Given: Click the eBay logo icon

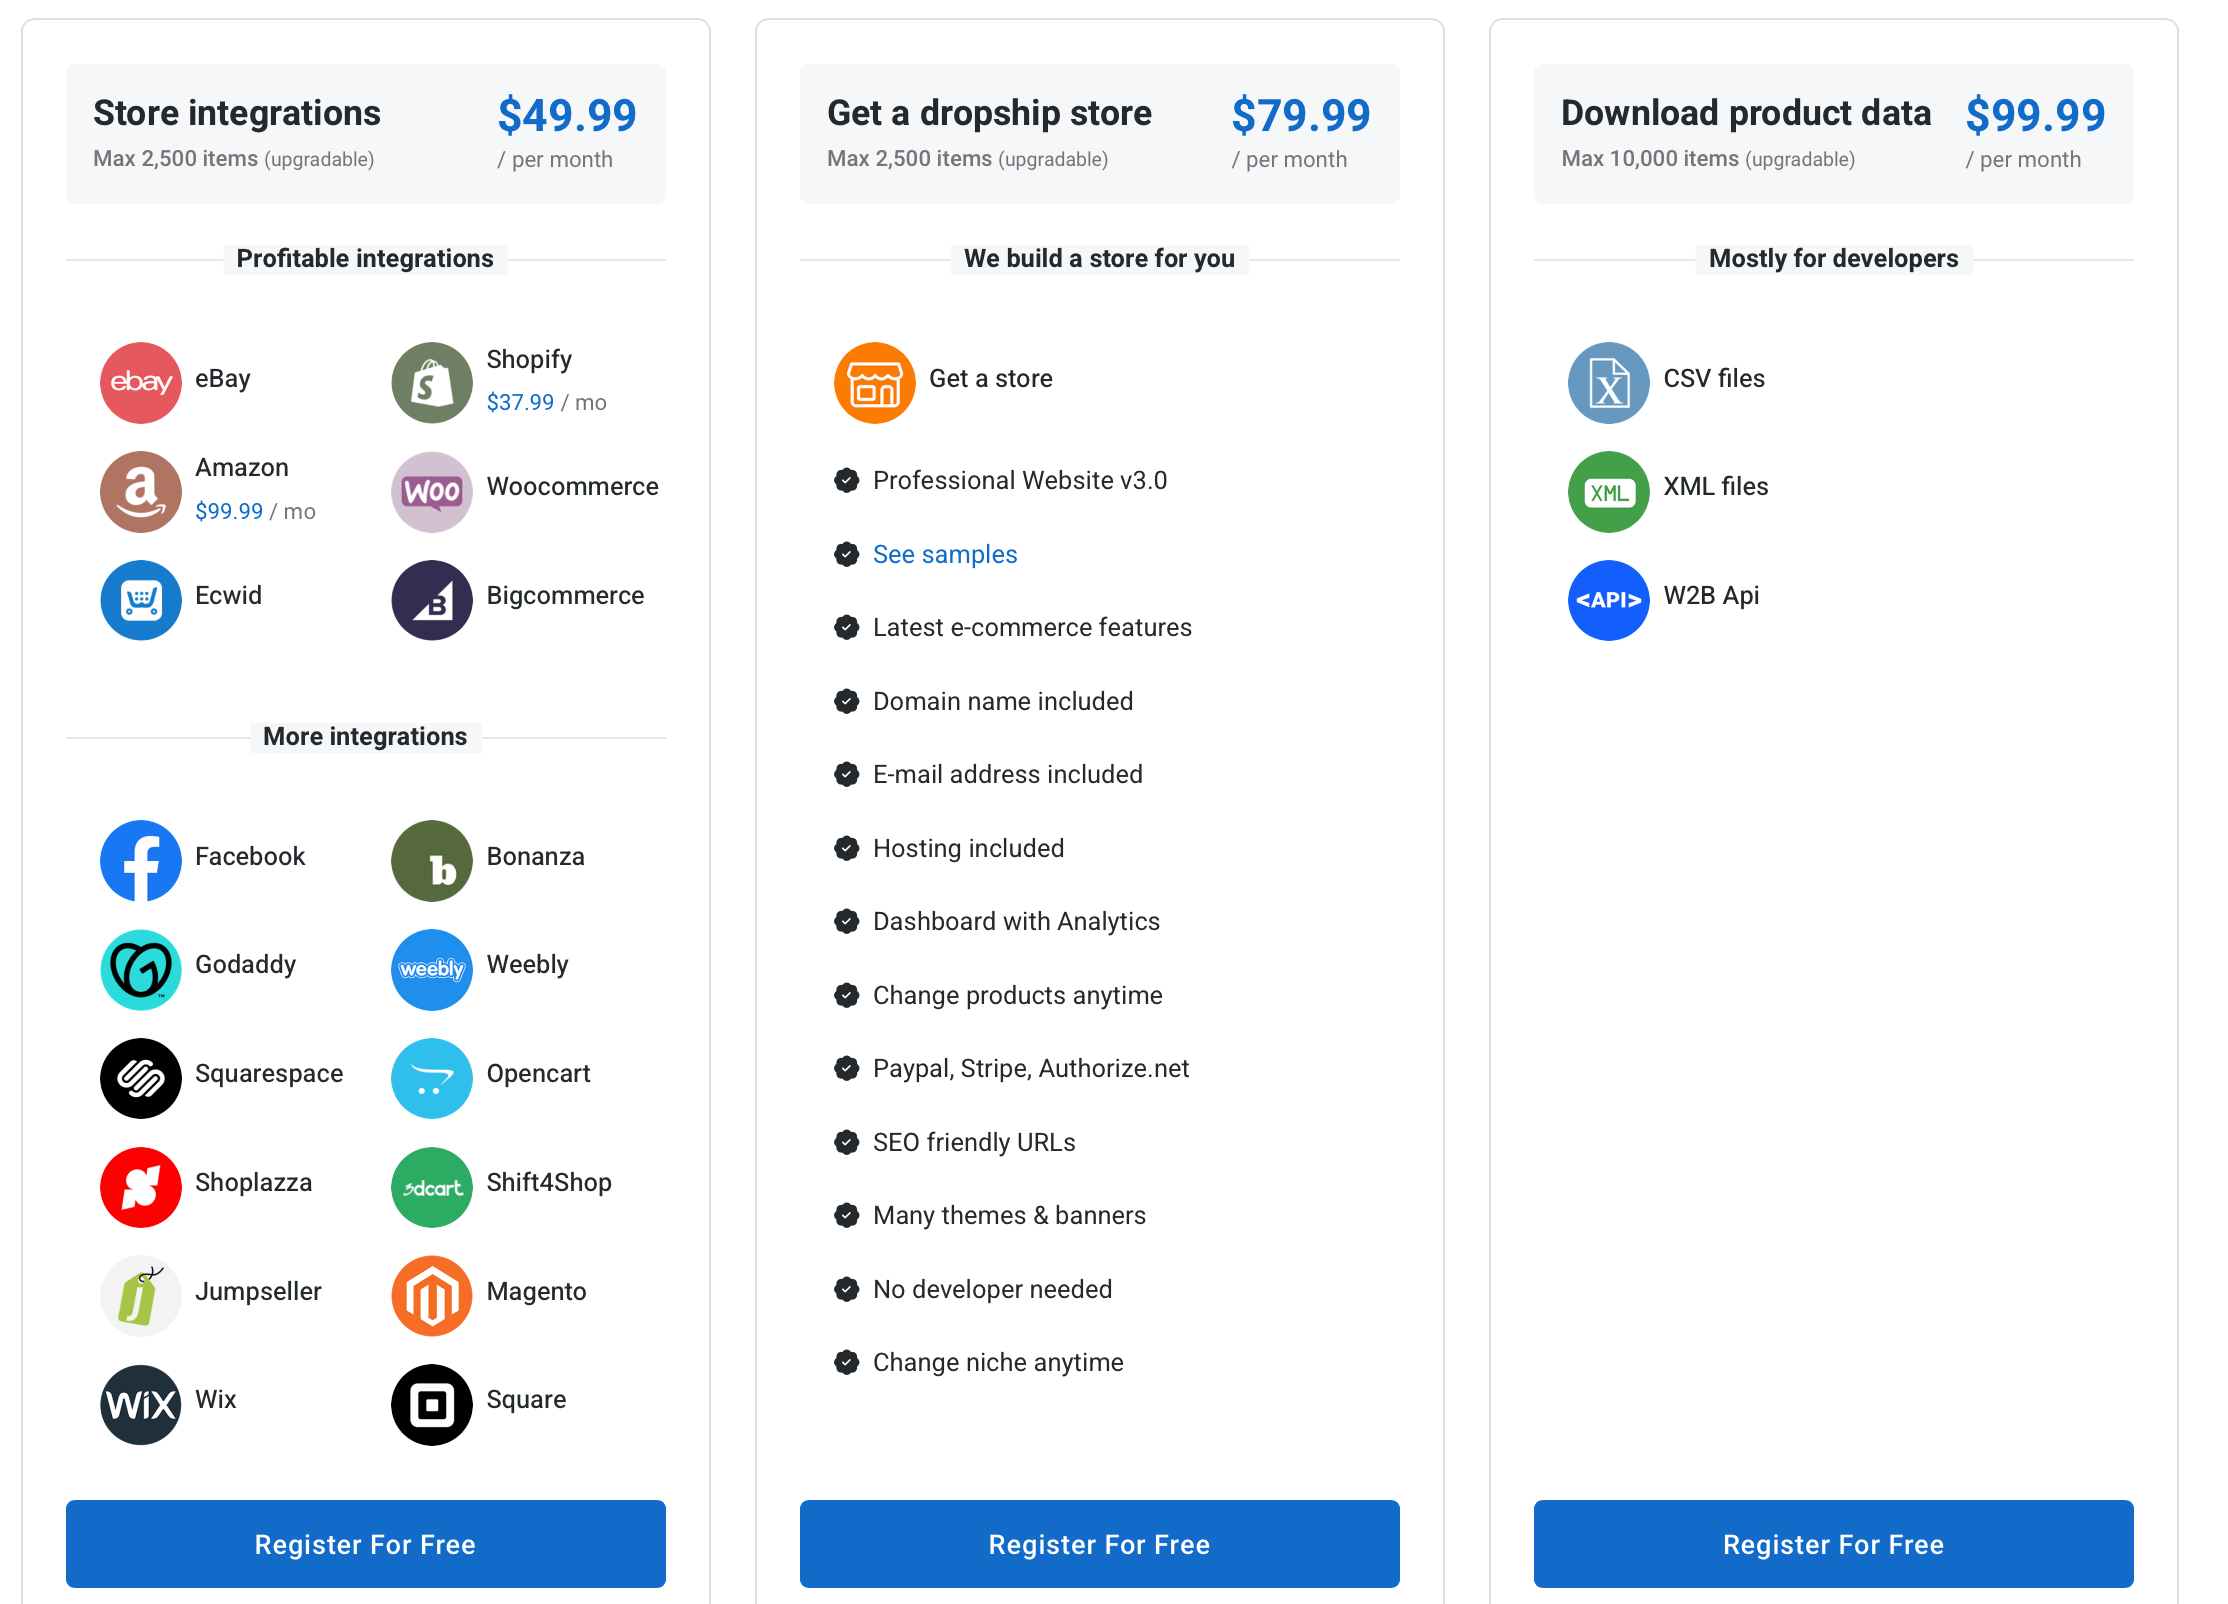Looking at the screenshot, I should tap(141, 383).
